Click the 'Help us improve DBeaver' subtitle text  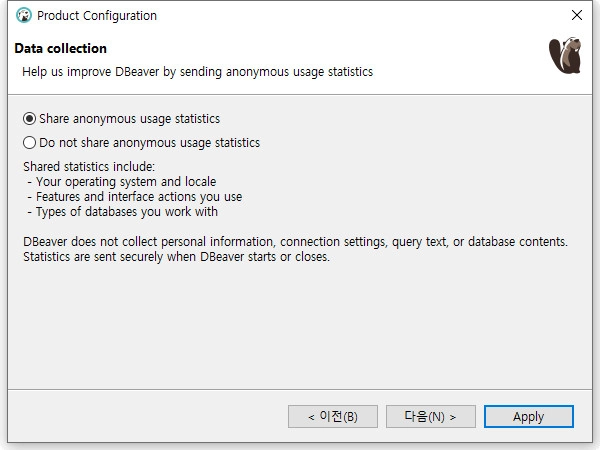[197, 72]
